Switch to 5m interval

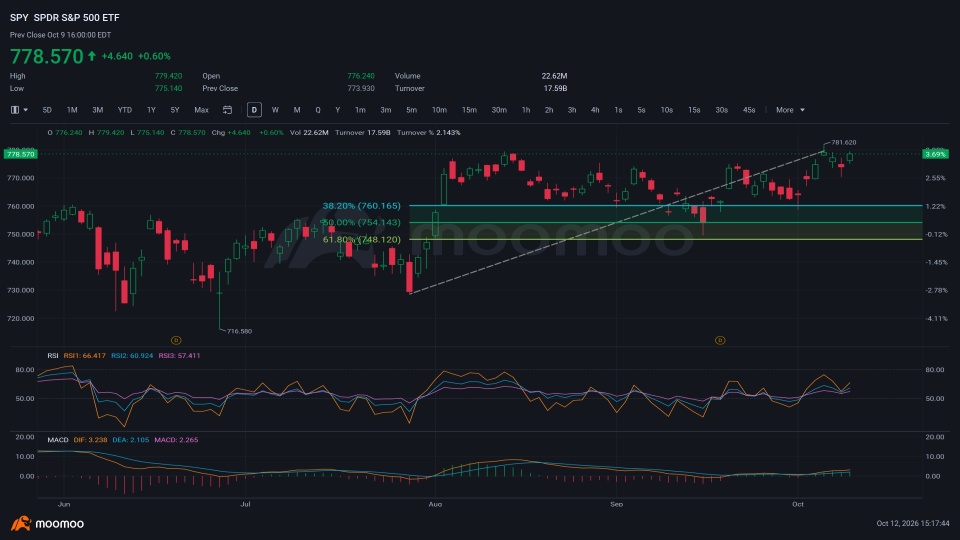pyautogui.click(x=411, y=110)
